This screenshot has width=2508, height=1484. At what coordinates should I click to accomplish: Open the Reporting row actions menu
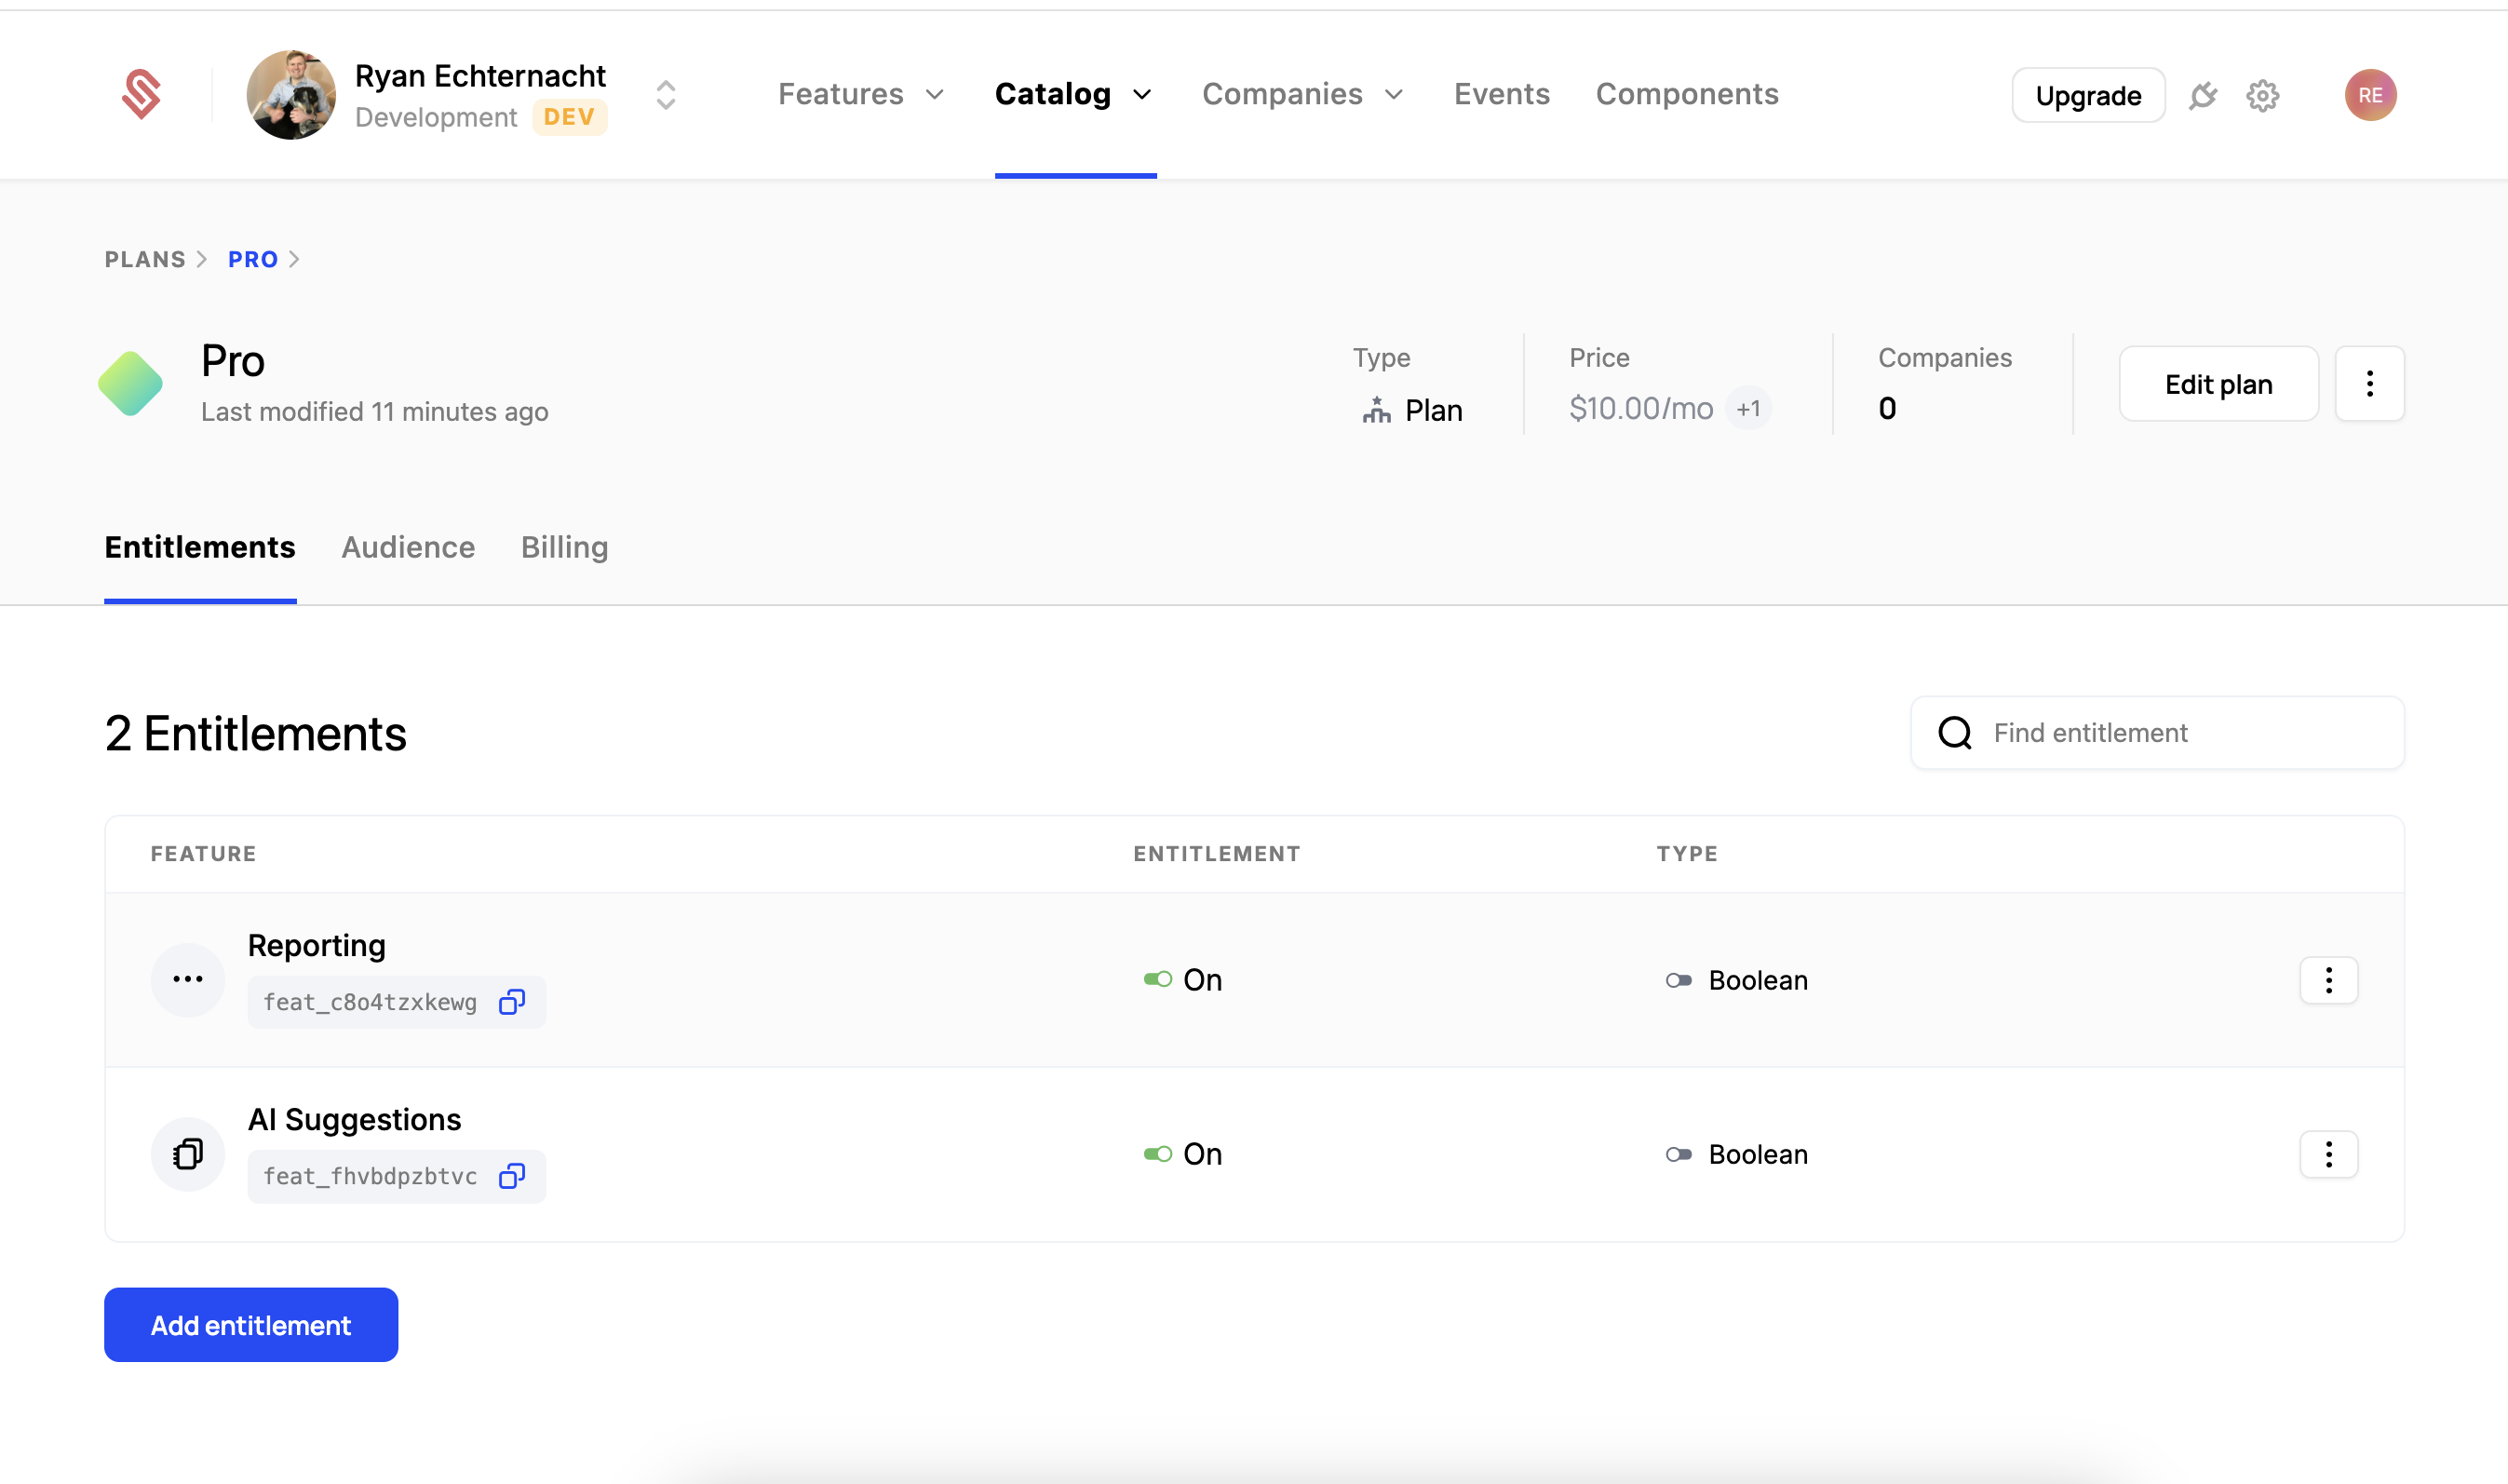tap(2328, 980)
